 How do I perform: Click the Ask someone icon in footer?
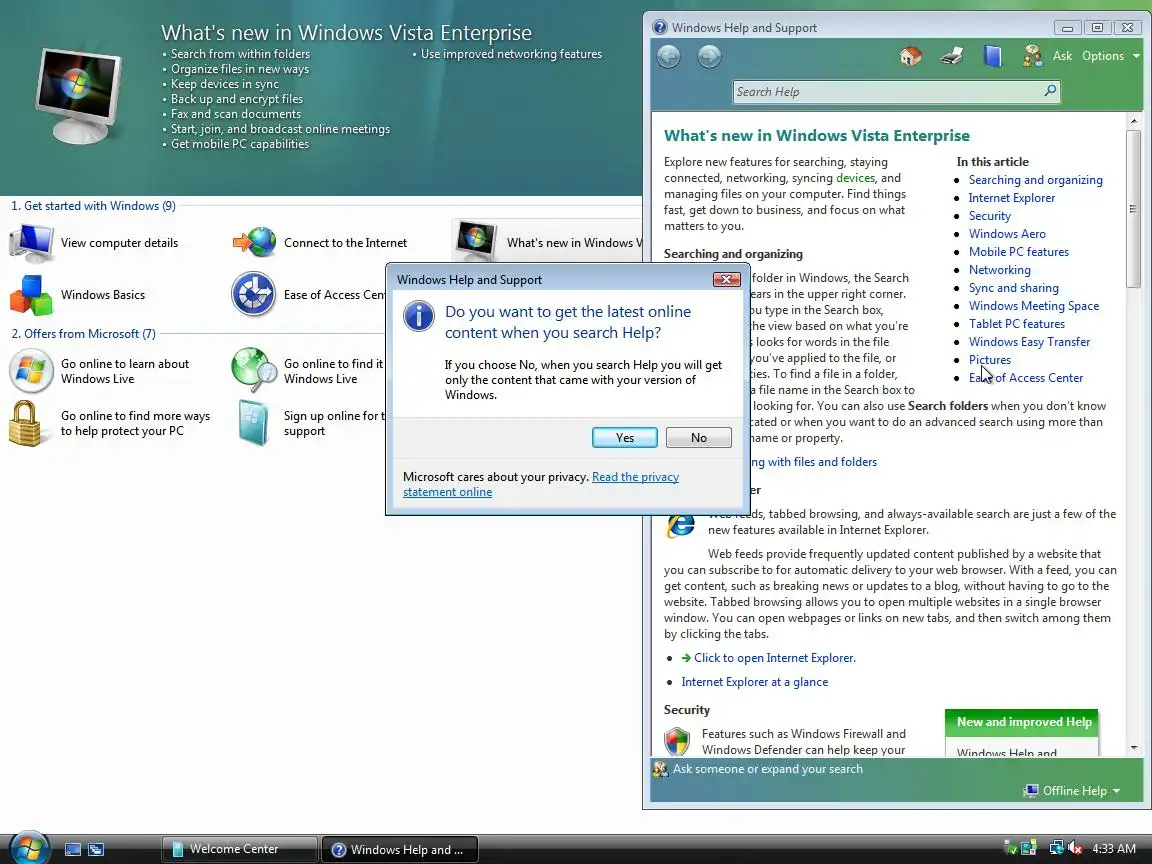point(660,769)
